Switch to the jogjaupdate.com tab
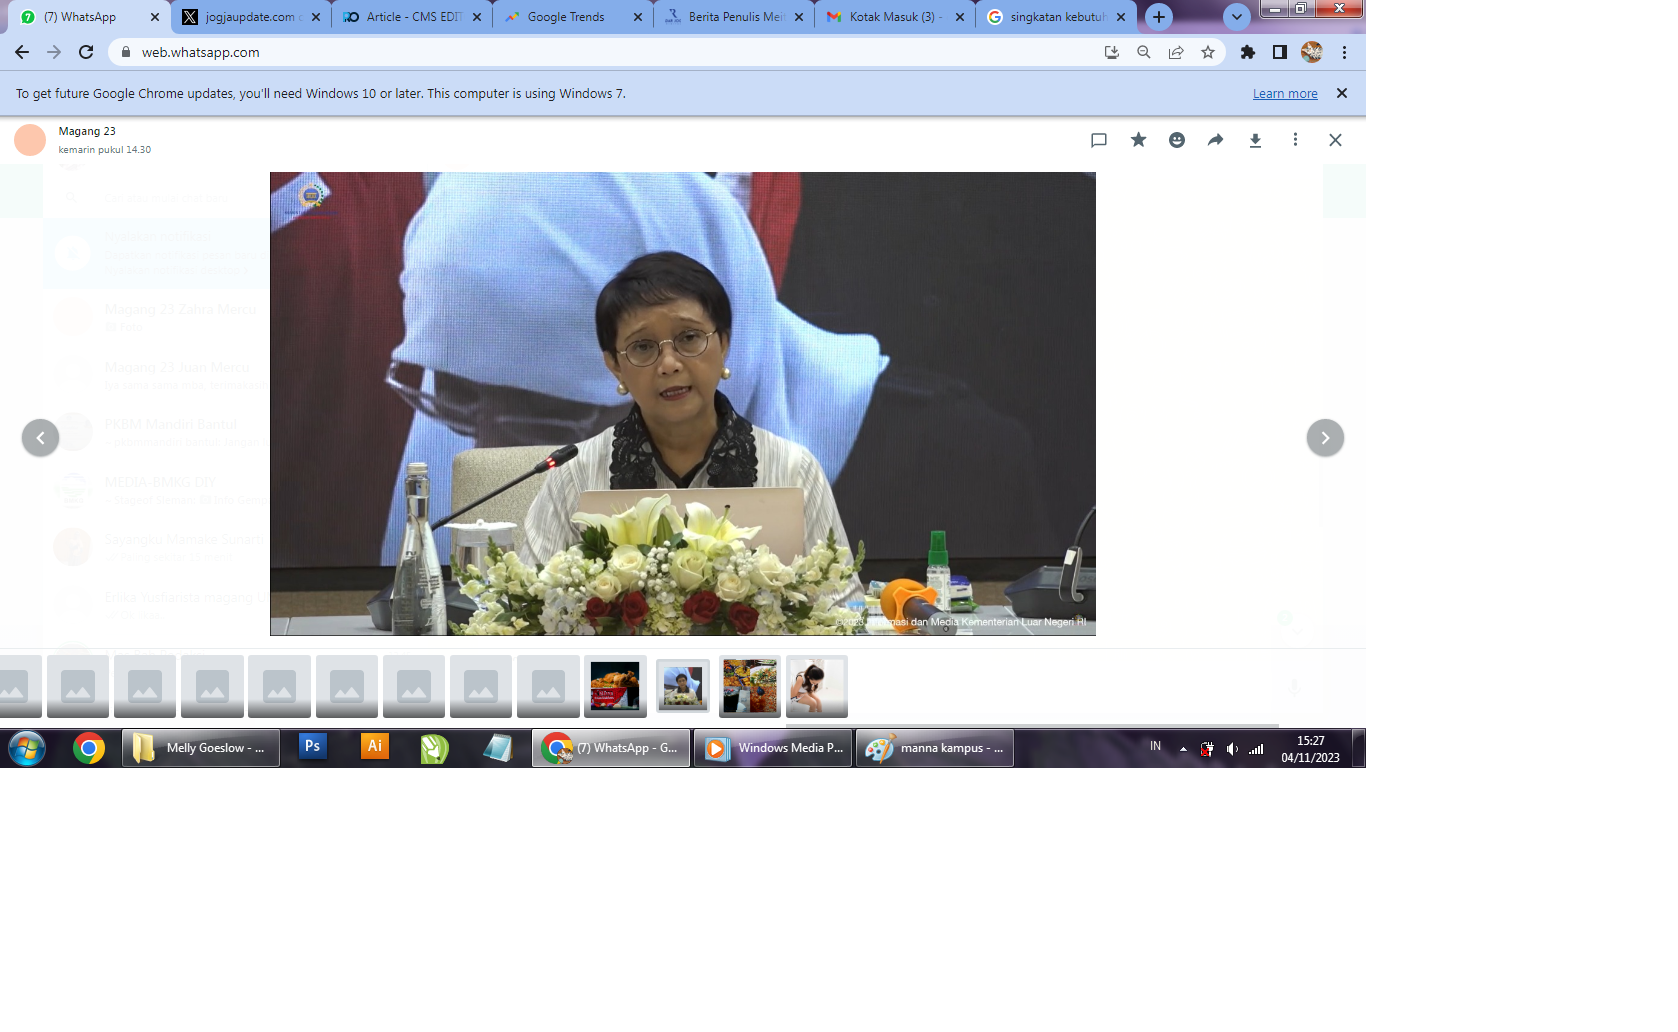The height and width of the screenshot is (1032, 1678). pos(250,17)
